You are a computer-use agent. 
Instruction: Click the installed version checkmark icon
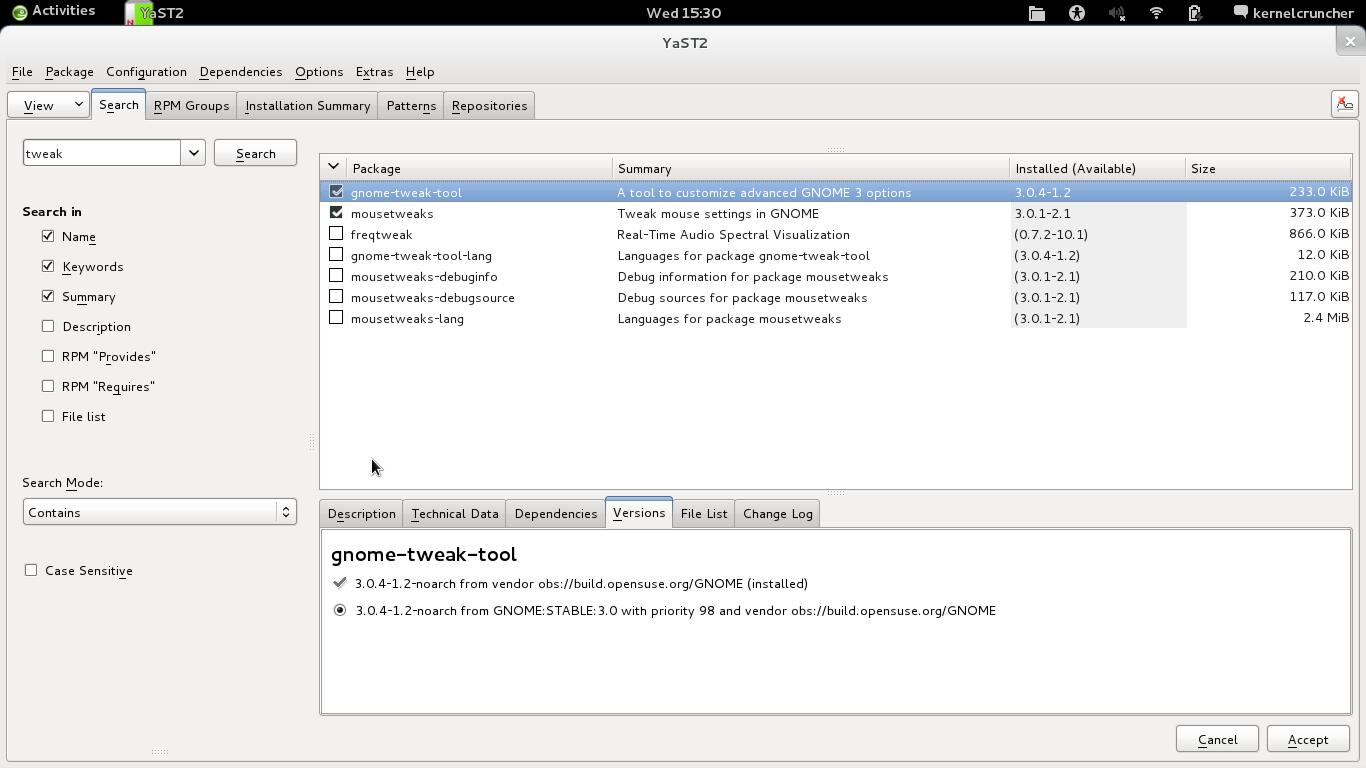tap(340, 583)
